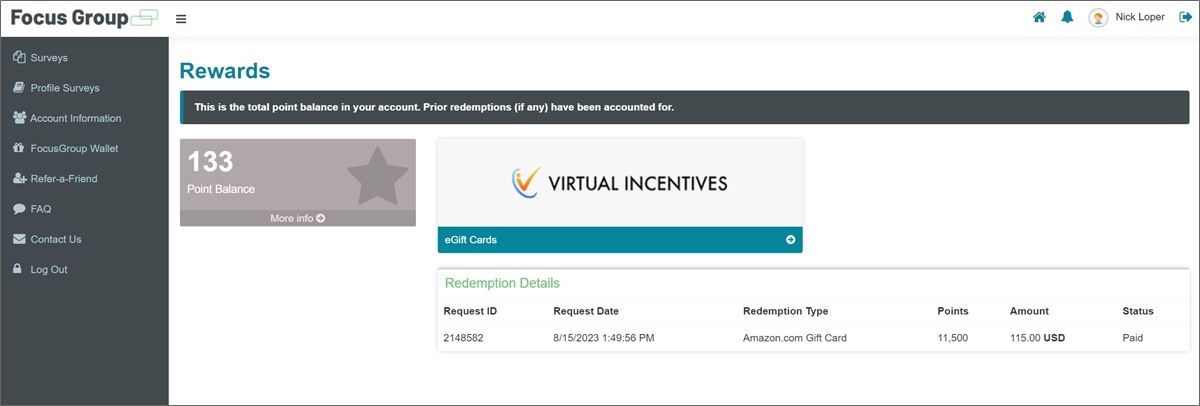Open eGift Cards redemption option

[620, 240]
